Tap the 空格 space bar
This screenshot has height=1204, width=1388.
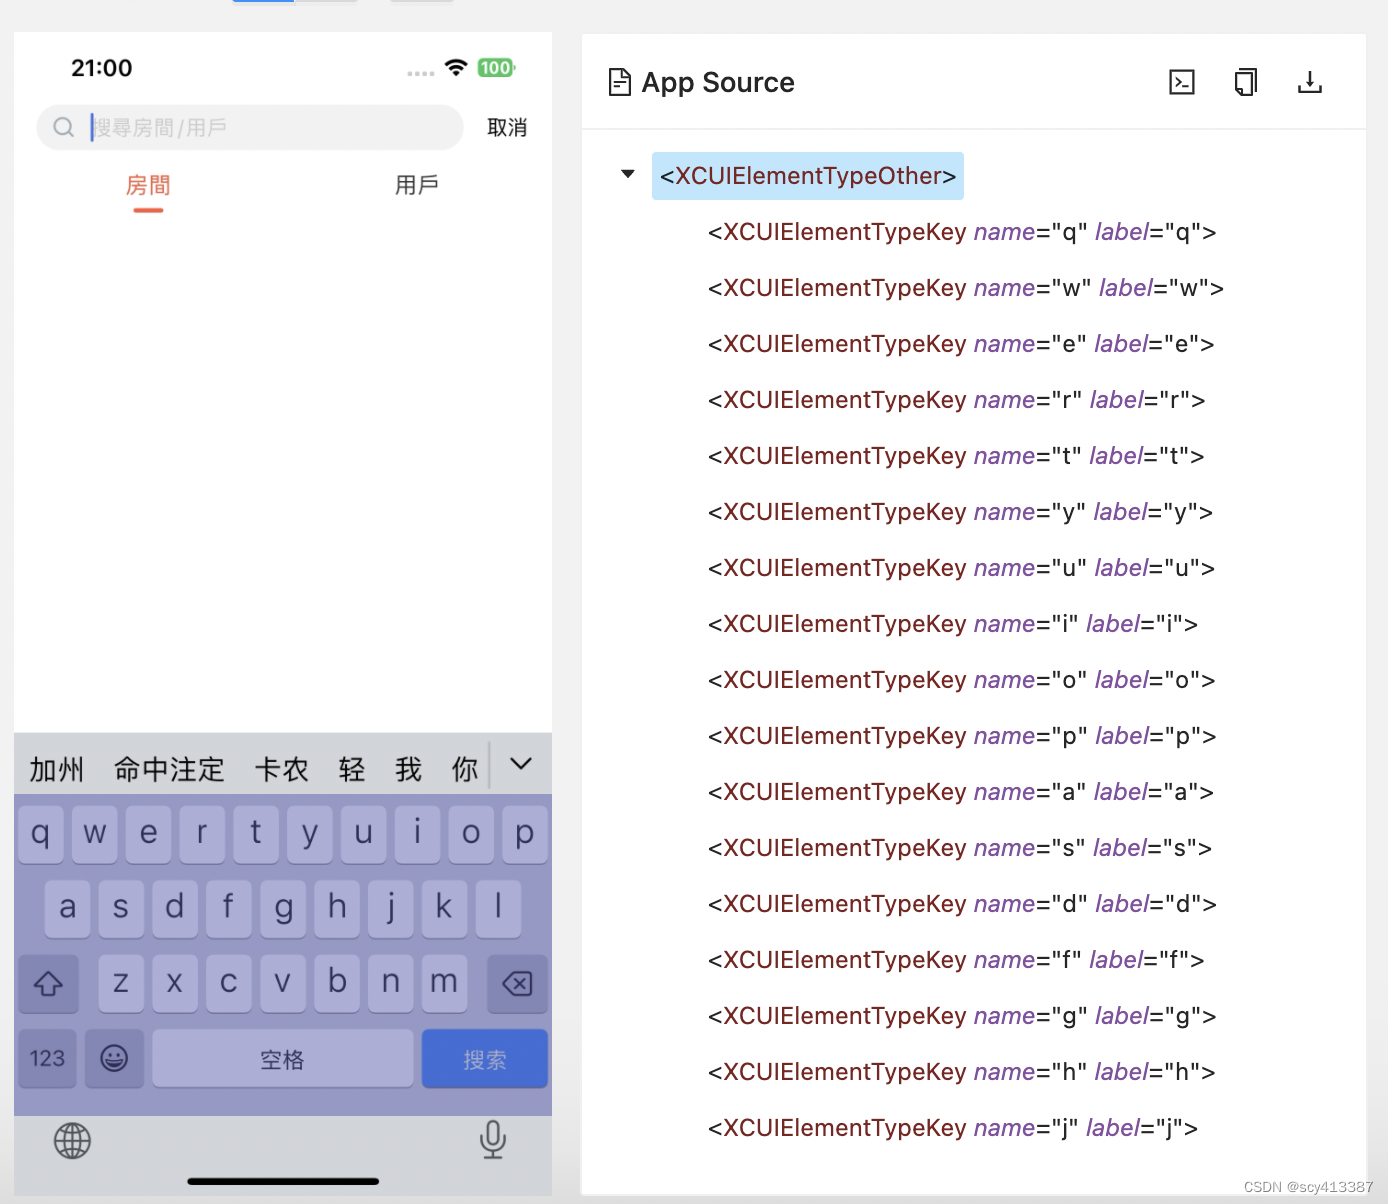tap(282, 1058)
